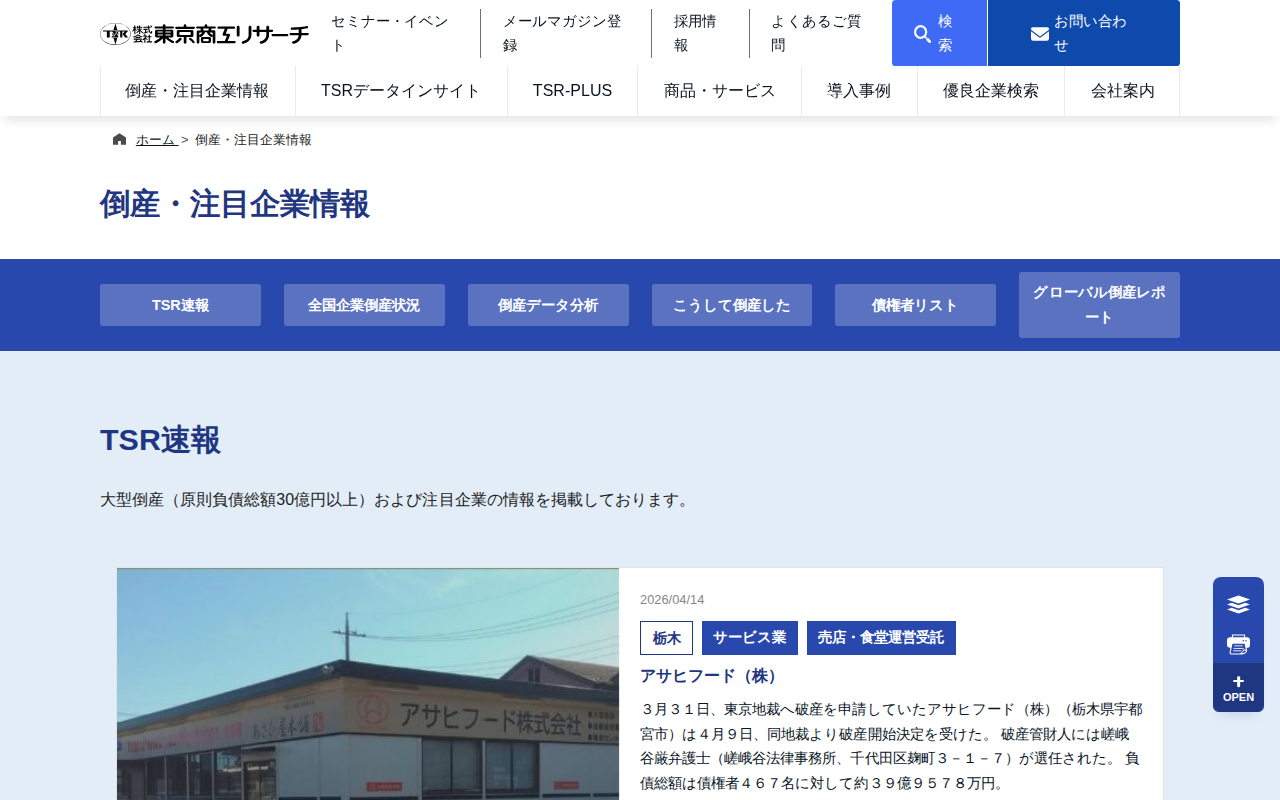This screenshot has height=800, width=1280.
Task: Open the 導入事例 menu
Action: 859,91
